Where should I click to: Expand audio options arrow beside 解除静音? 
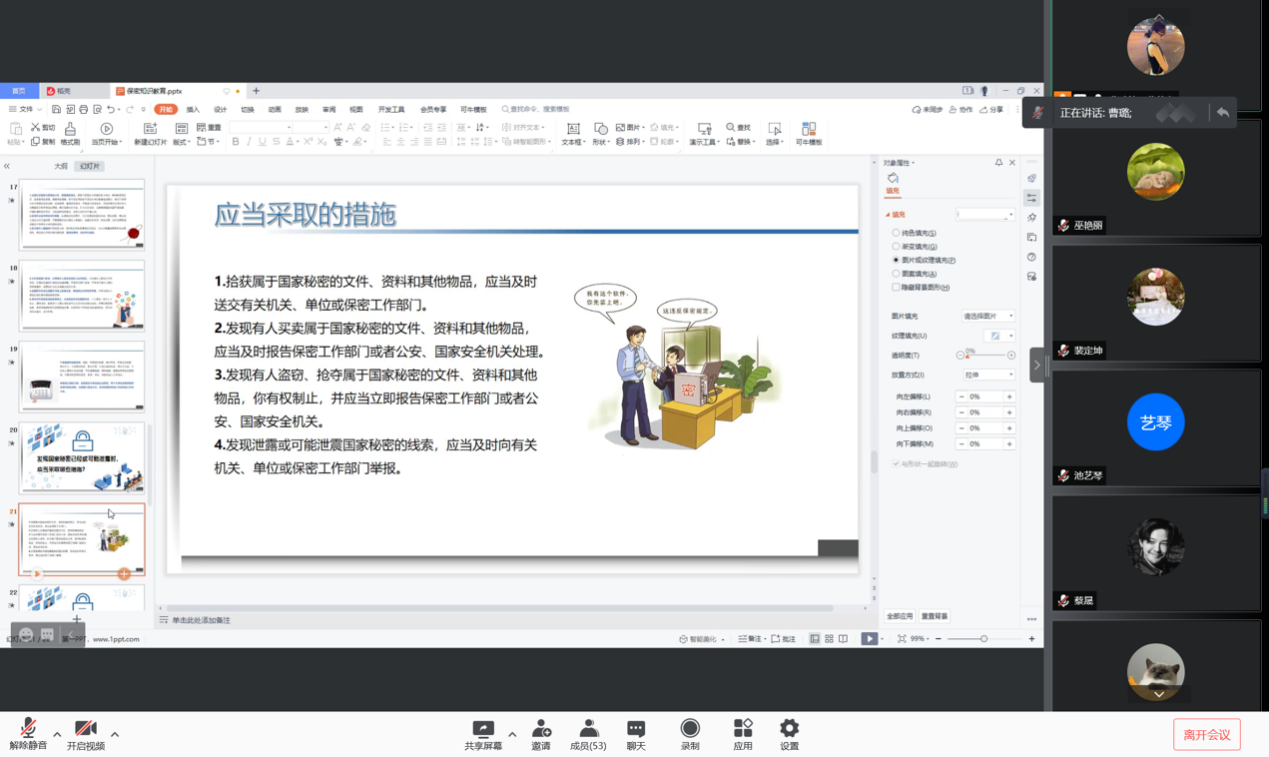(57, 735)
